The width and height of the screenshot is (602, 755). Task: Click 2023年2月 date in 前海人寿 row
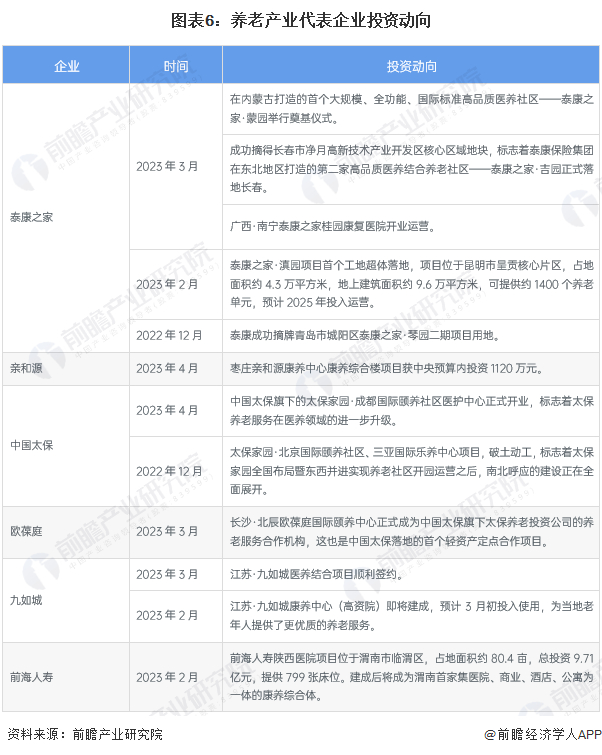(176, 677)
